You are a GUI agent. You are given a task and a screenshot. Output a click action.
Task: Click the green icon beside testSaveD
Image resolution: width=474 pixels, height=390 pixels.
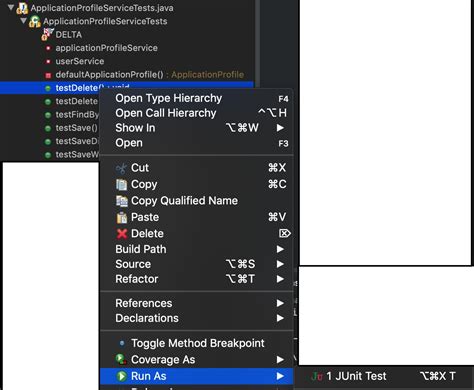(x=48, y=142)
